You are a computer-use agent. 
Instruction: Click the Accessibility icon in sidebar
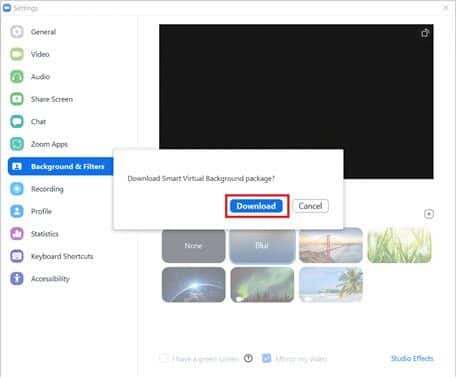pos(17,278)
